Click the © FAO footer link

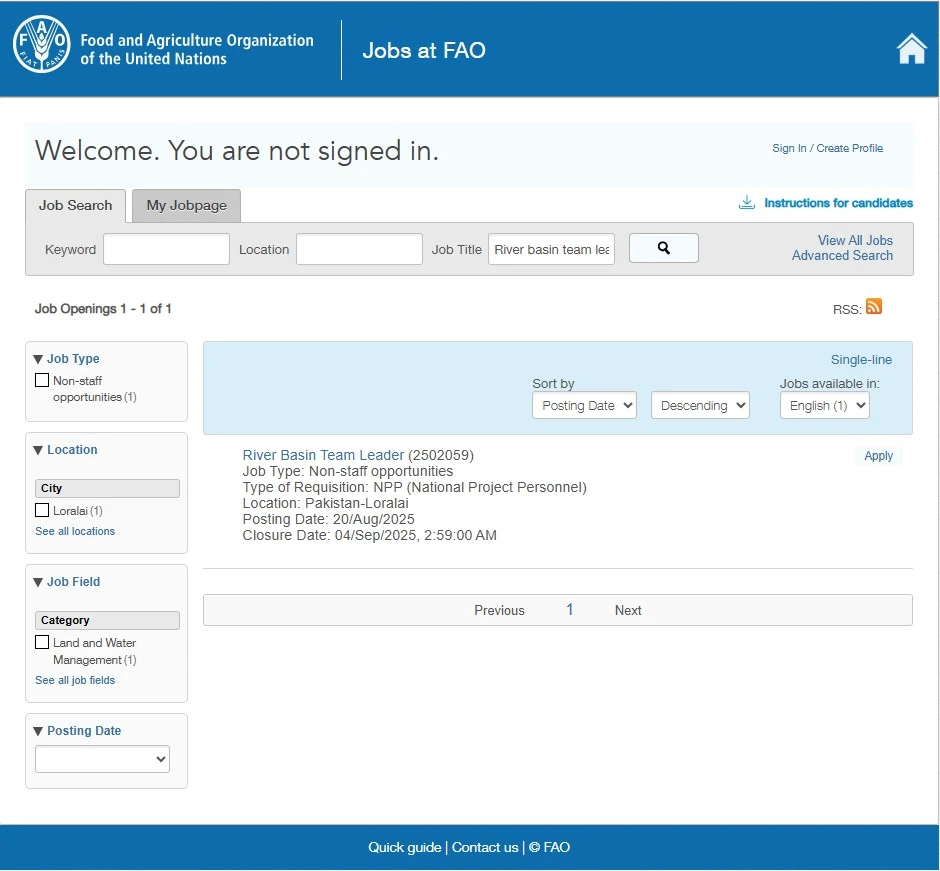[x=549, y=847]
